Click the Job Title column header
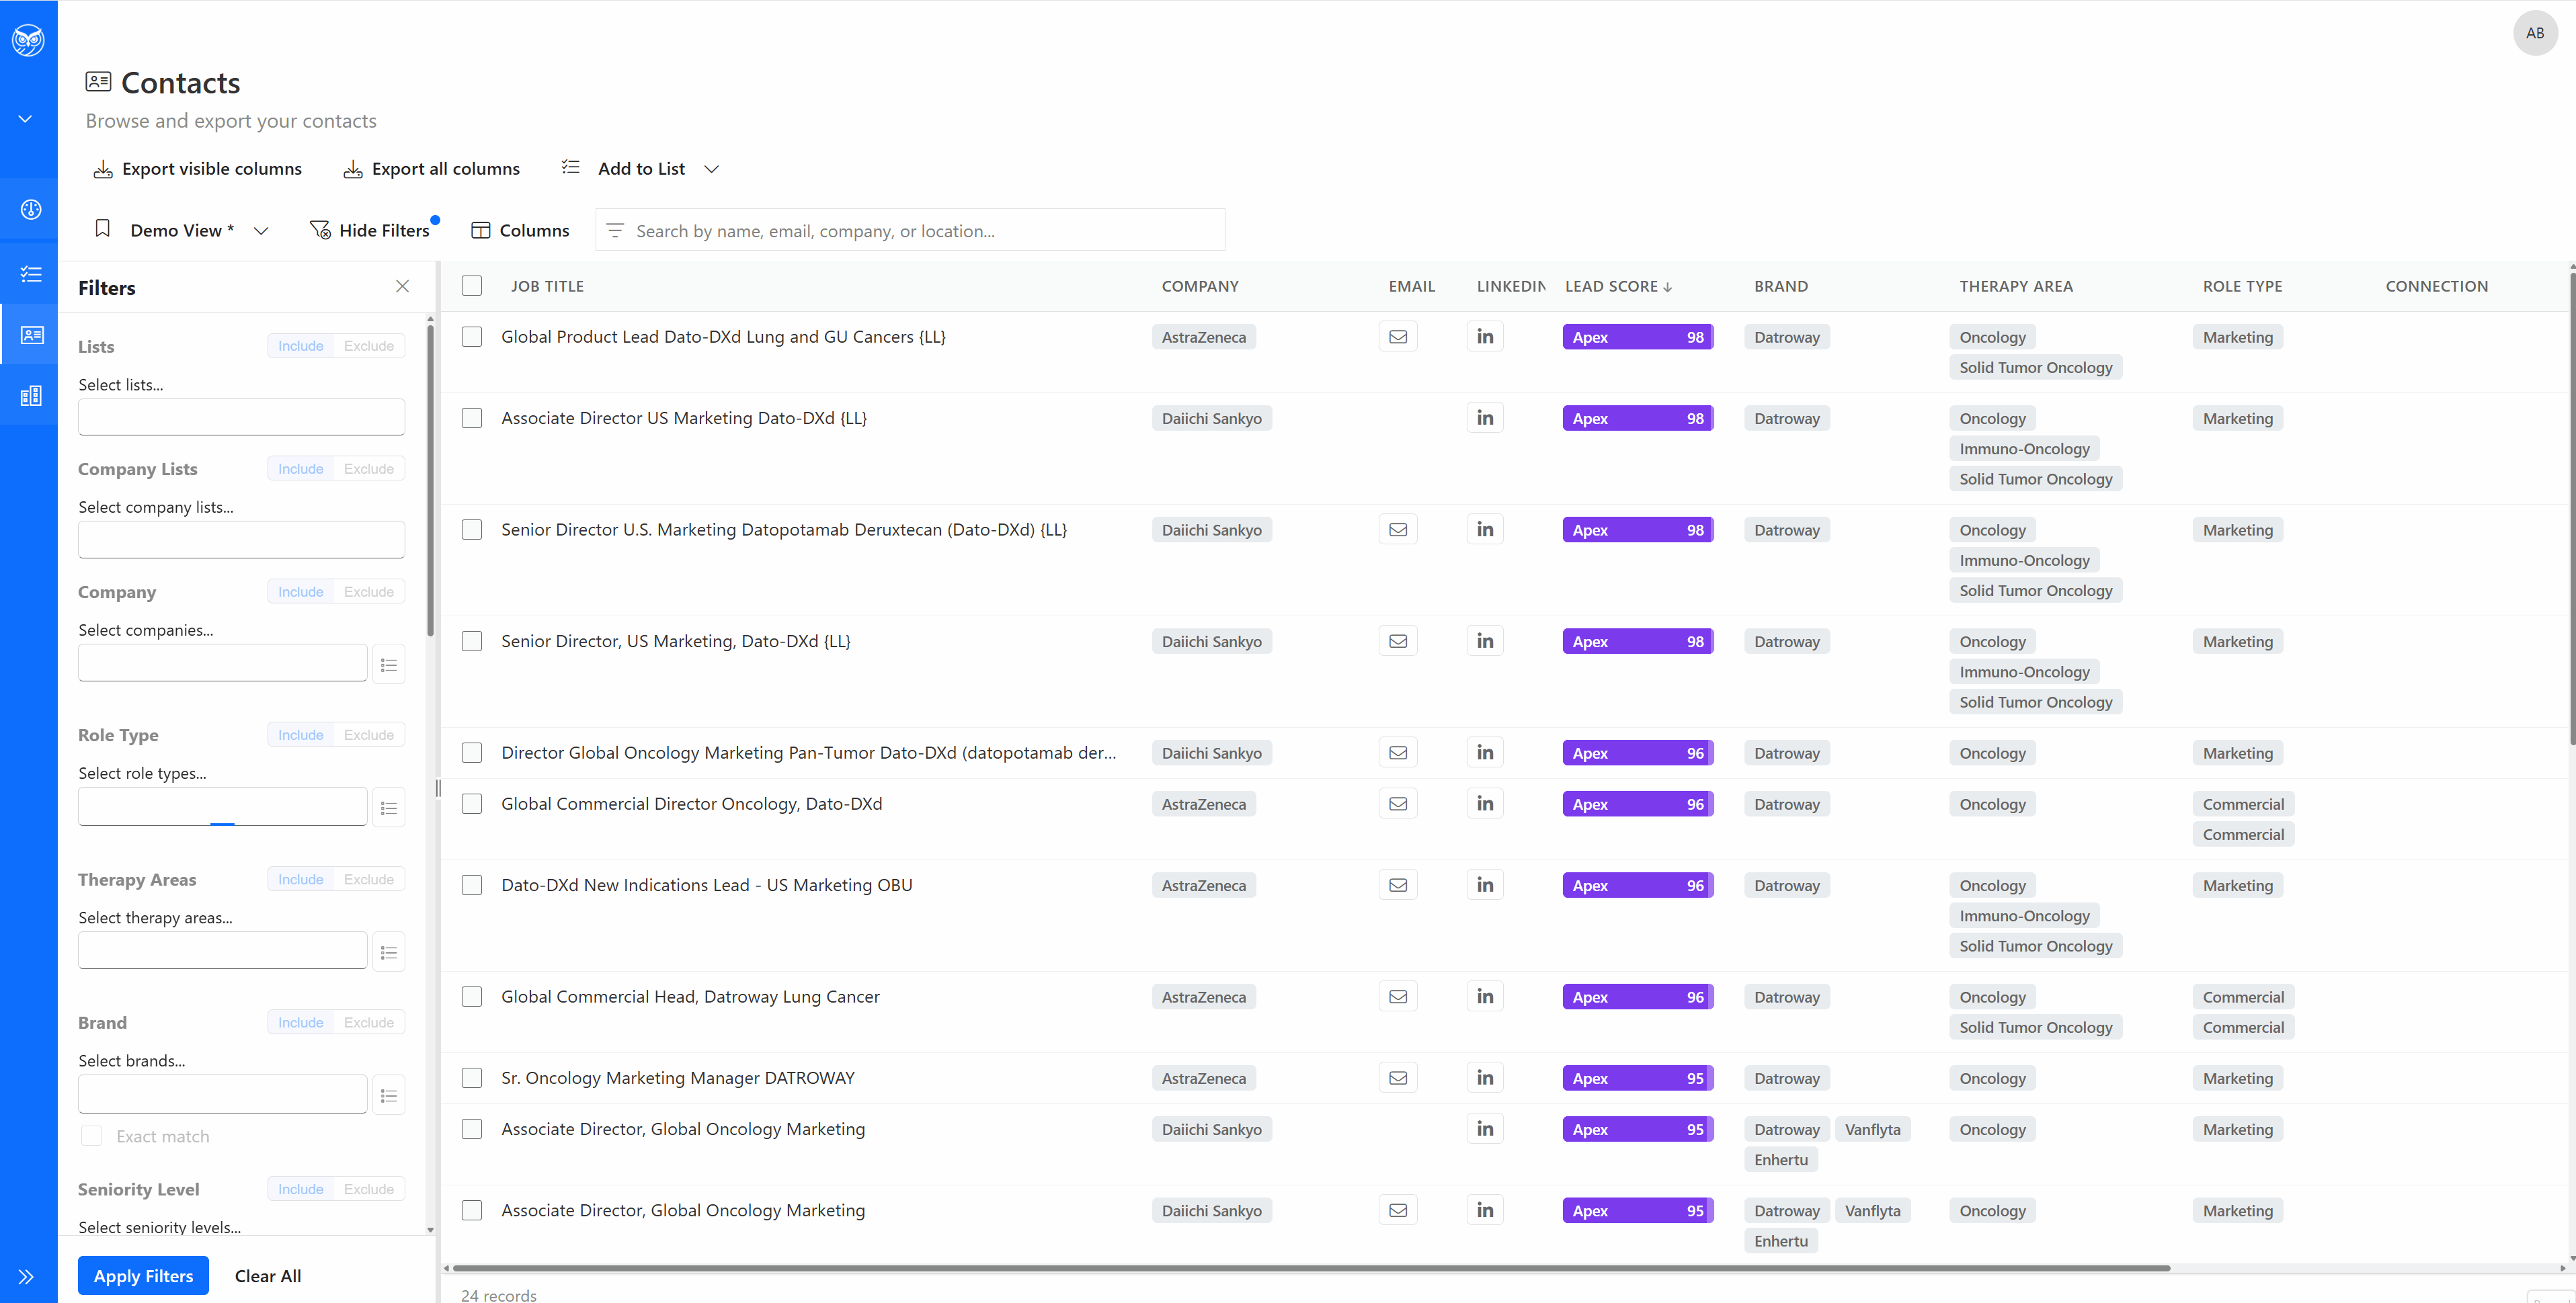Viewport: 2576px width, 1303px height. 547,286
